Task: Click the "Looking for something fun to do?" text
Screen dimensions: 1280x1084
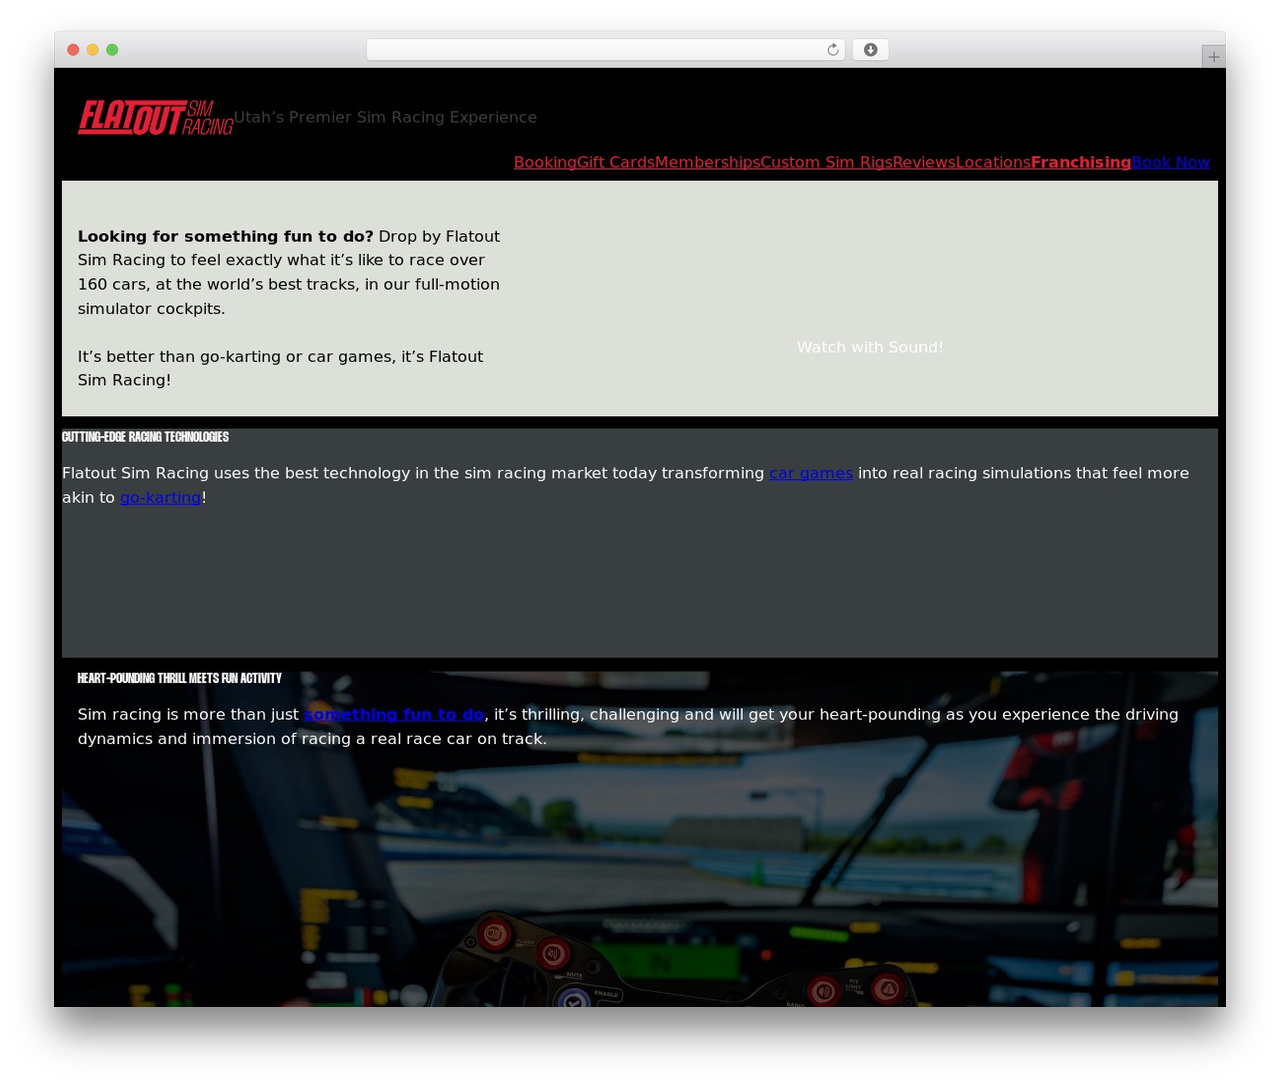Action: click(226, 236)
